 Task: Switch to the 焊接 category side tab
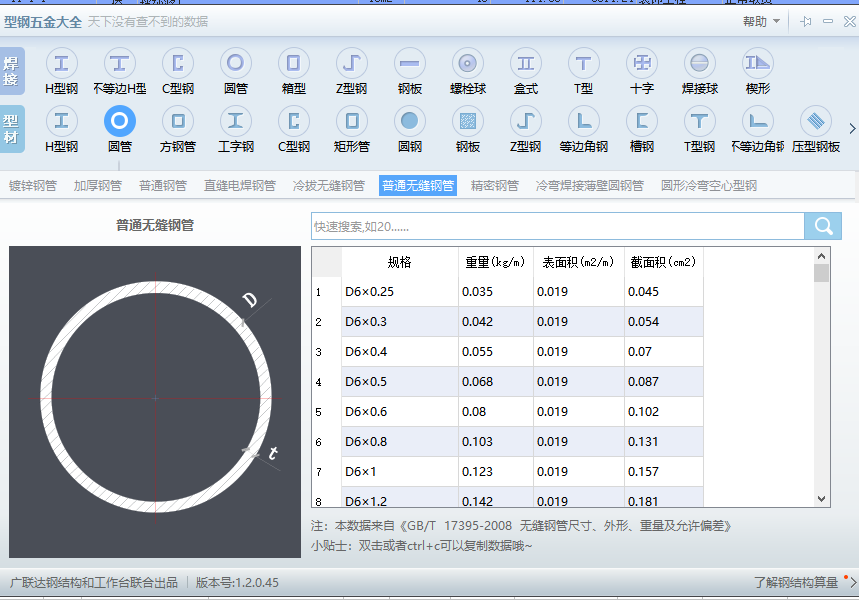[11, 71]
